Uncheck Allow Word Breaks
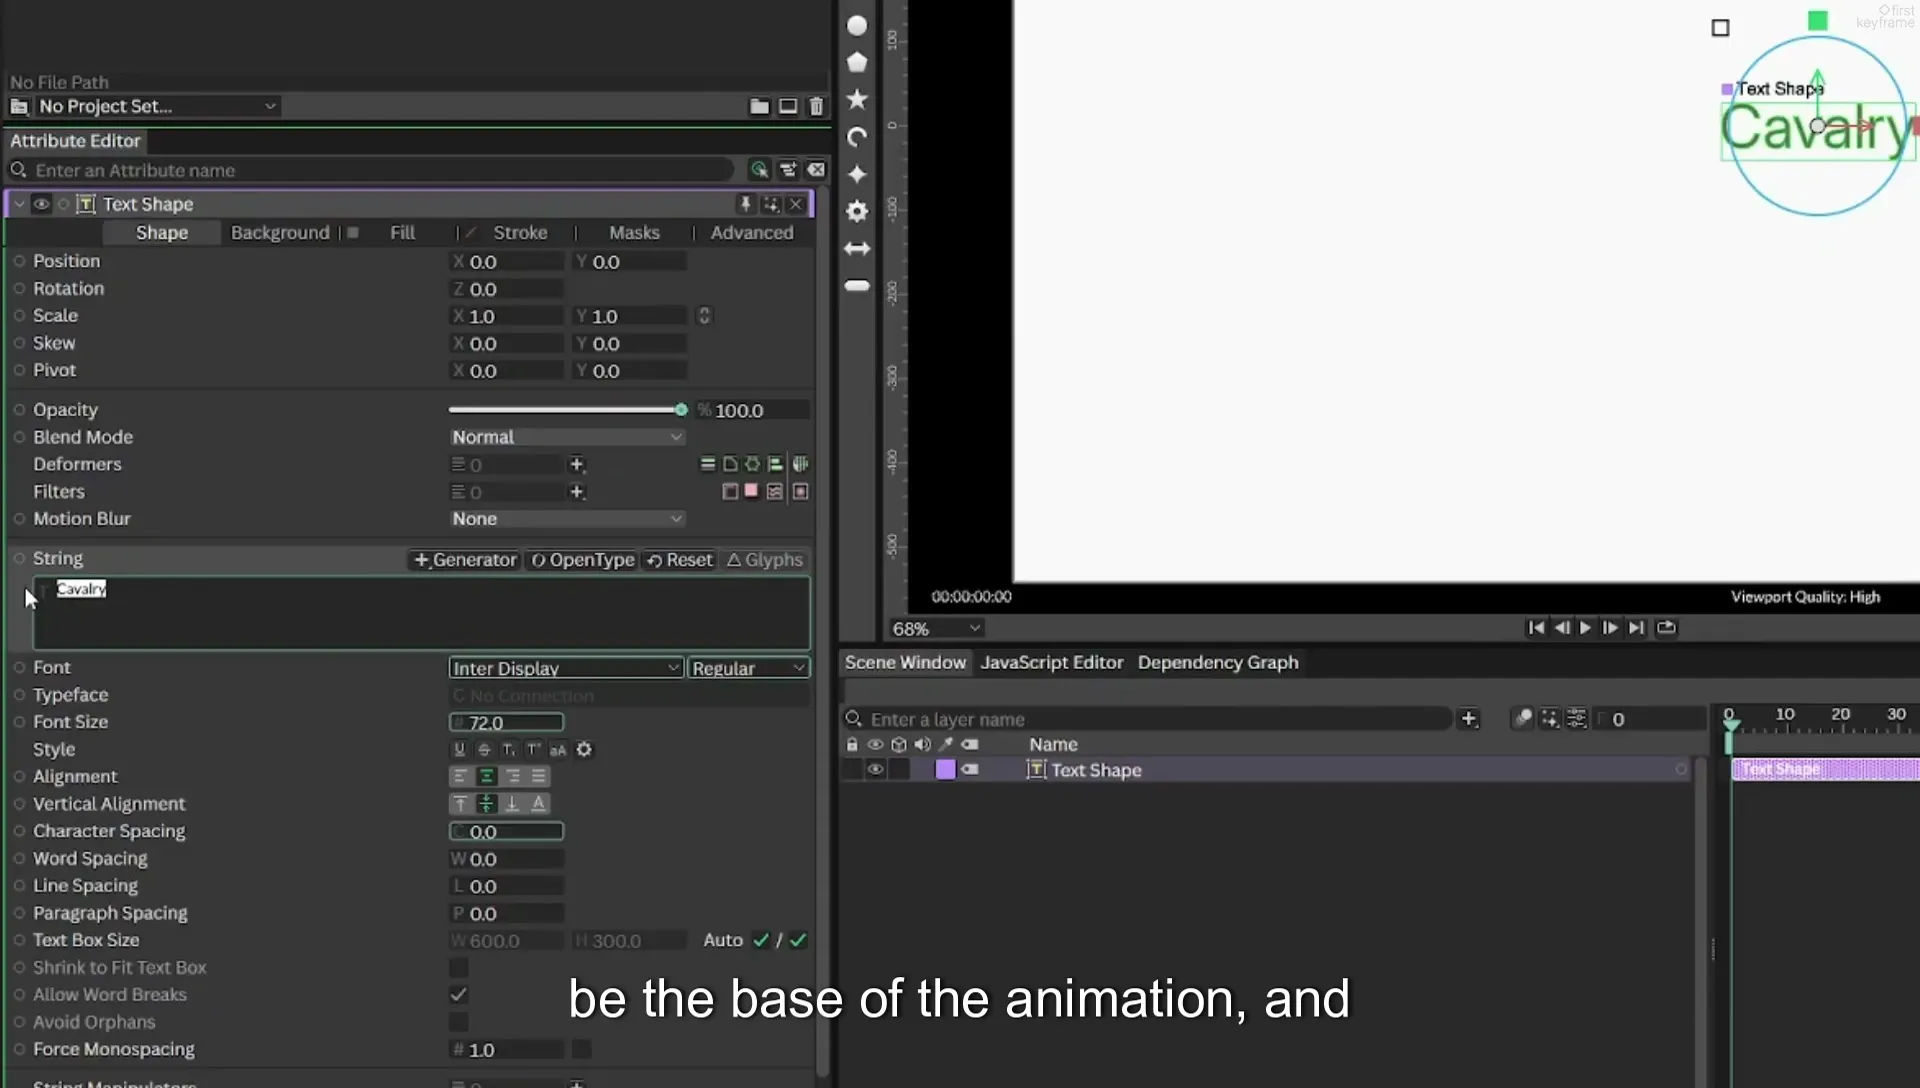 [x=458, y=994]
